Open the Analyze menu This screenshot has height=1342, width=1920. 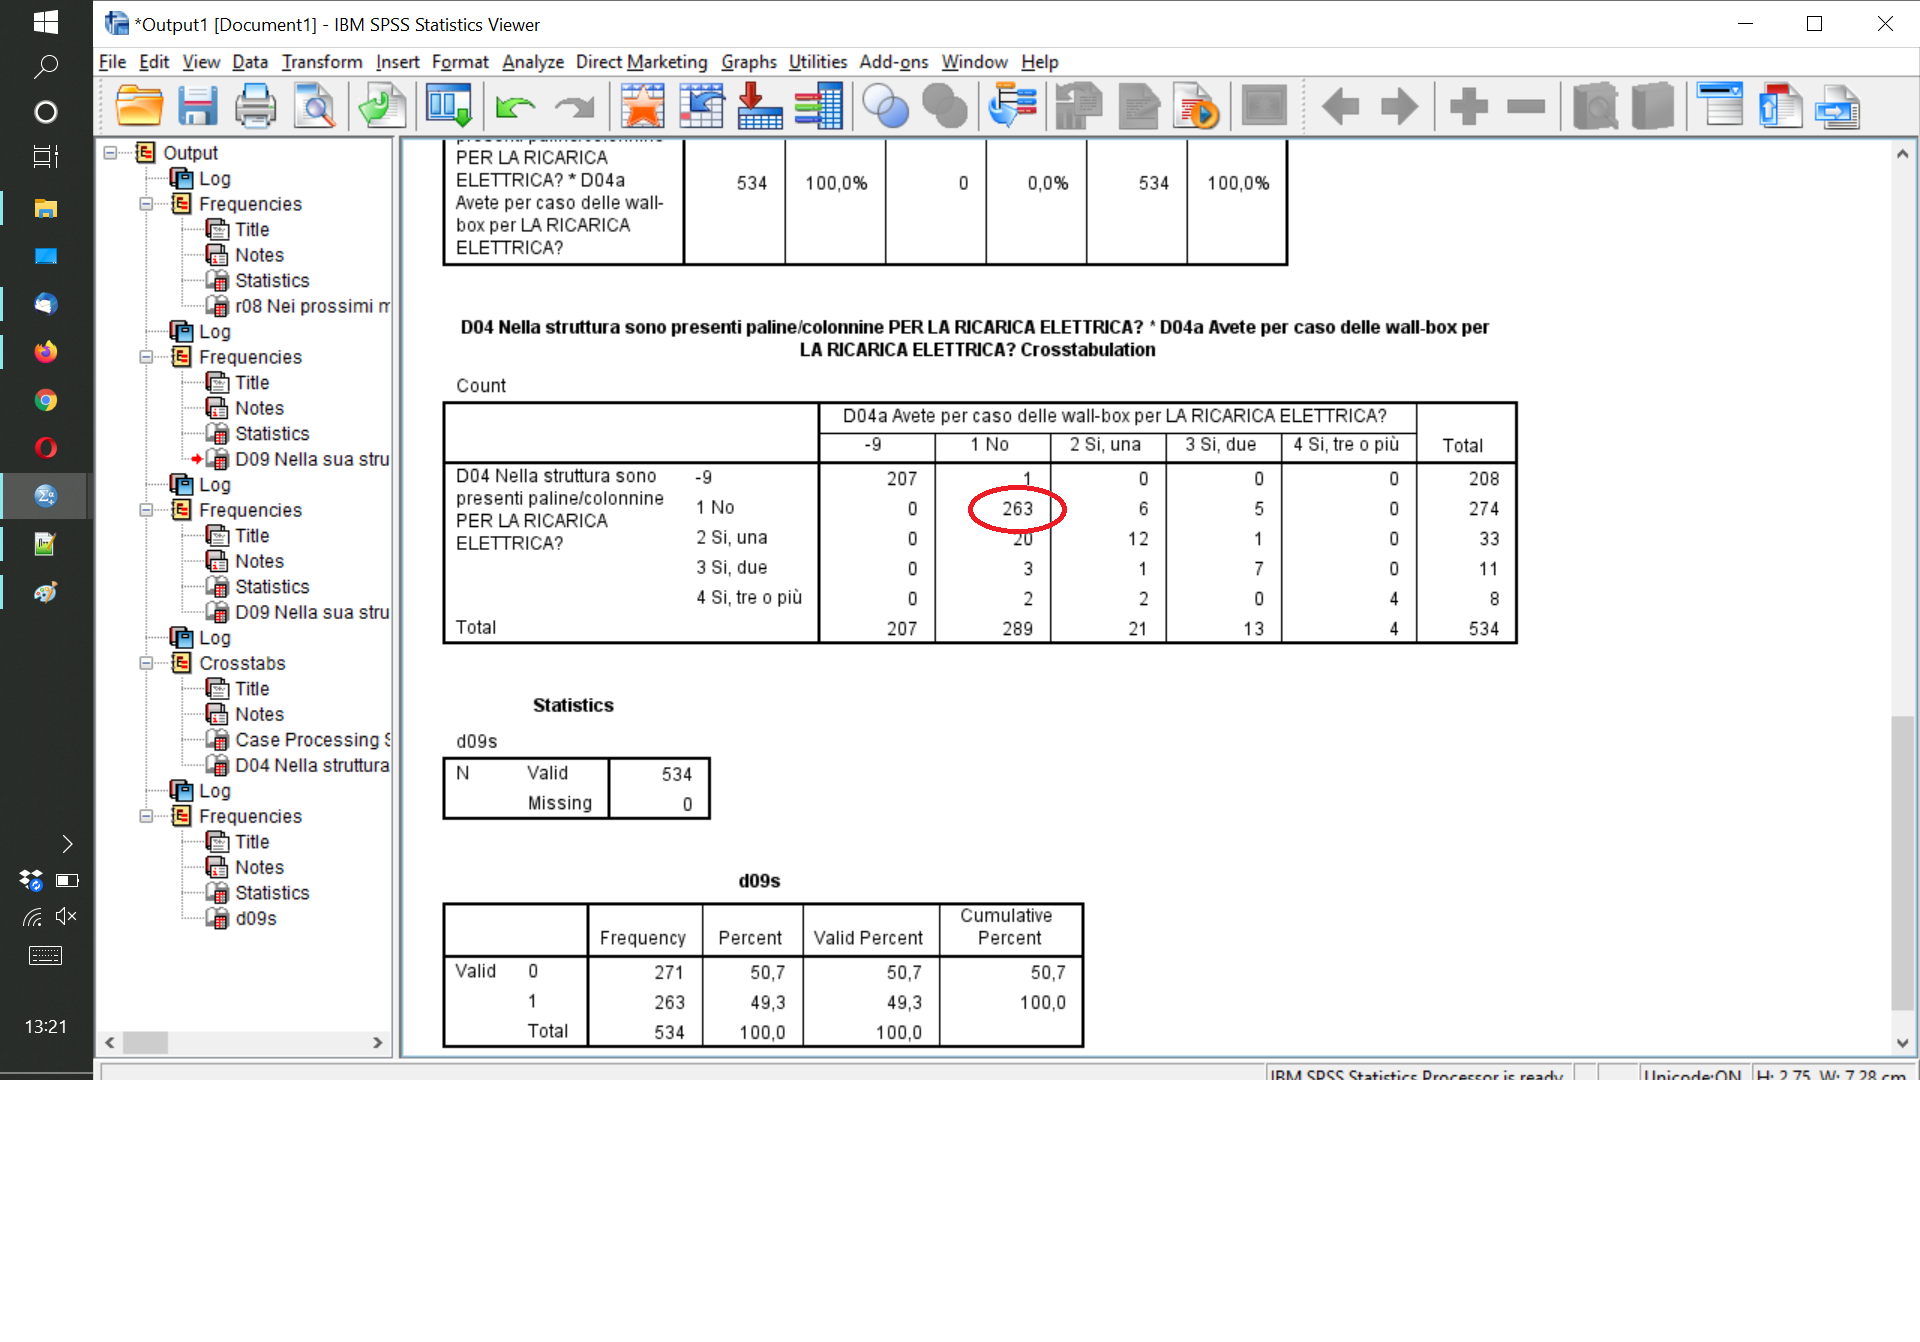[532, 62]
